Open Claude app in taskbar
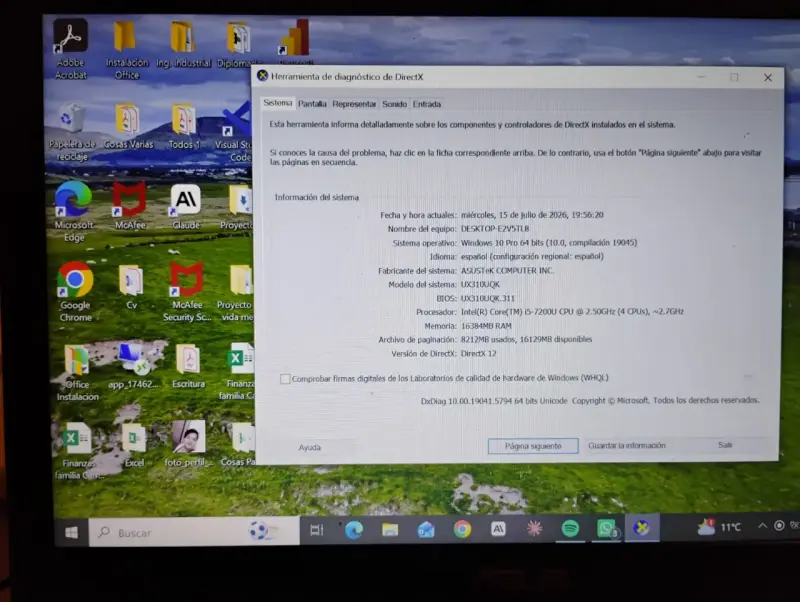 coord(498,529)
